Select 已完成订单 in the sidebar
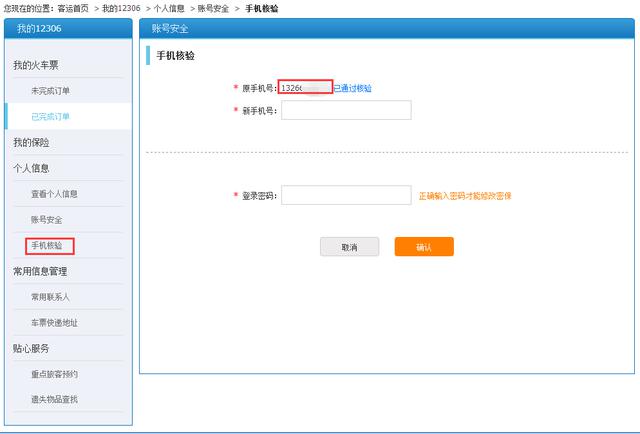Screen dimensions: 640x434 (x=51, y=117)
